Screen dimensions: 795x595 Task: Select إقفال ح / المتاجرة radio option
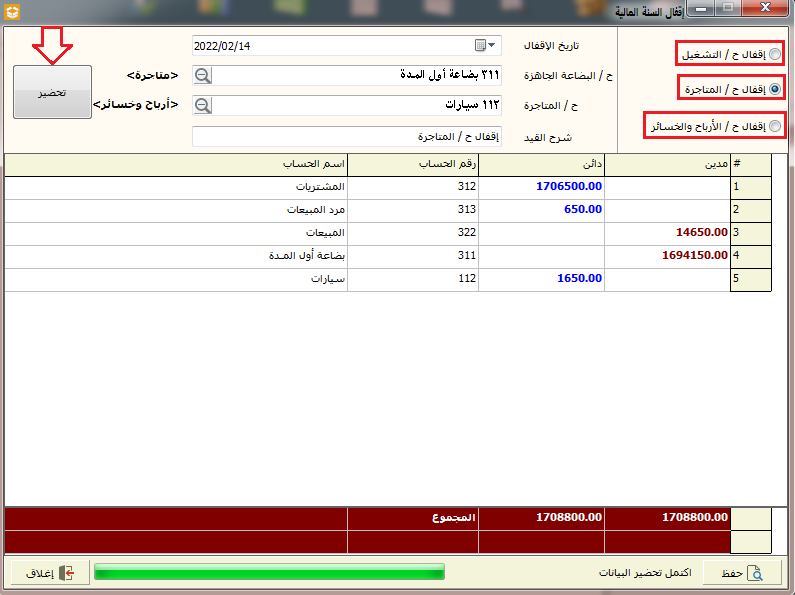point(775,89)
